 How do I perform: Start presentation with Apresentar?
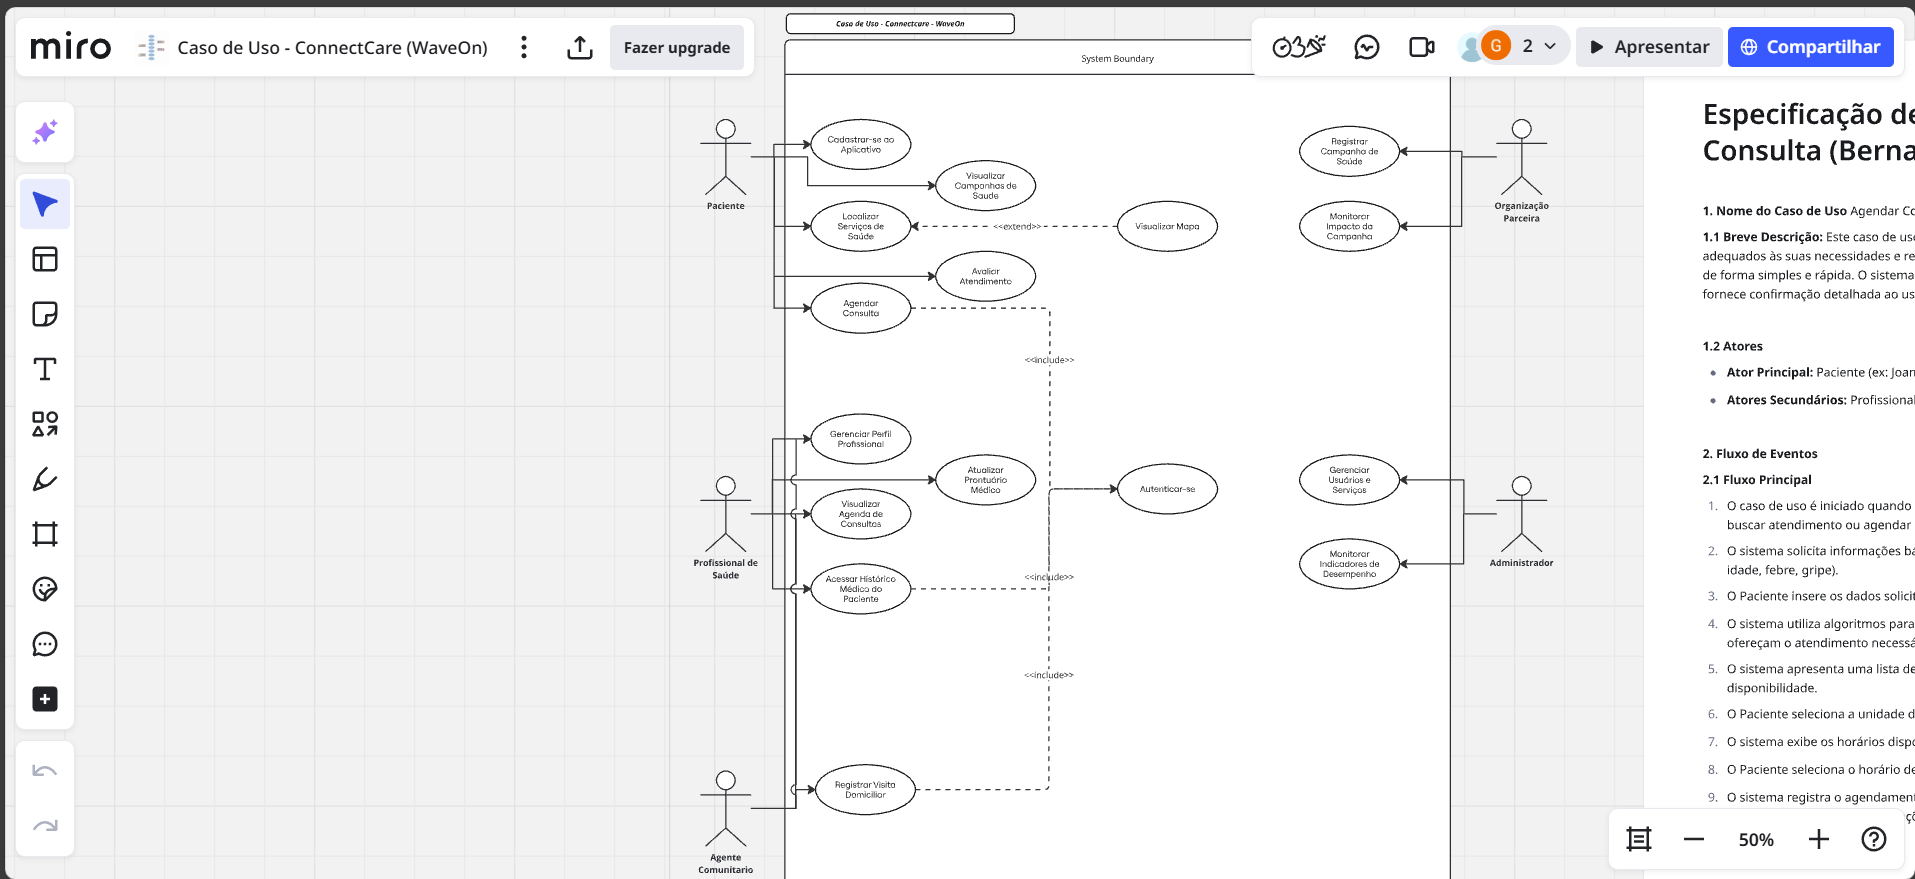(1650, 47)
